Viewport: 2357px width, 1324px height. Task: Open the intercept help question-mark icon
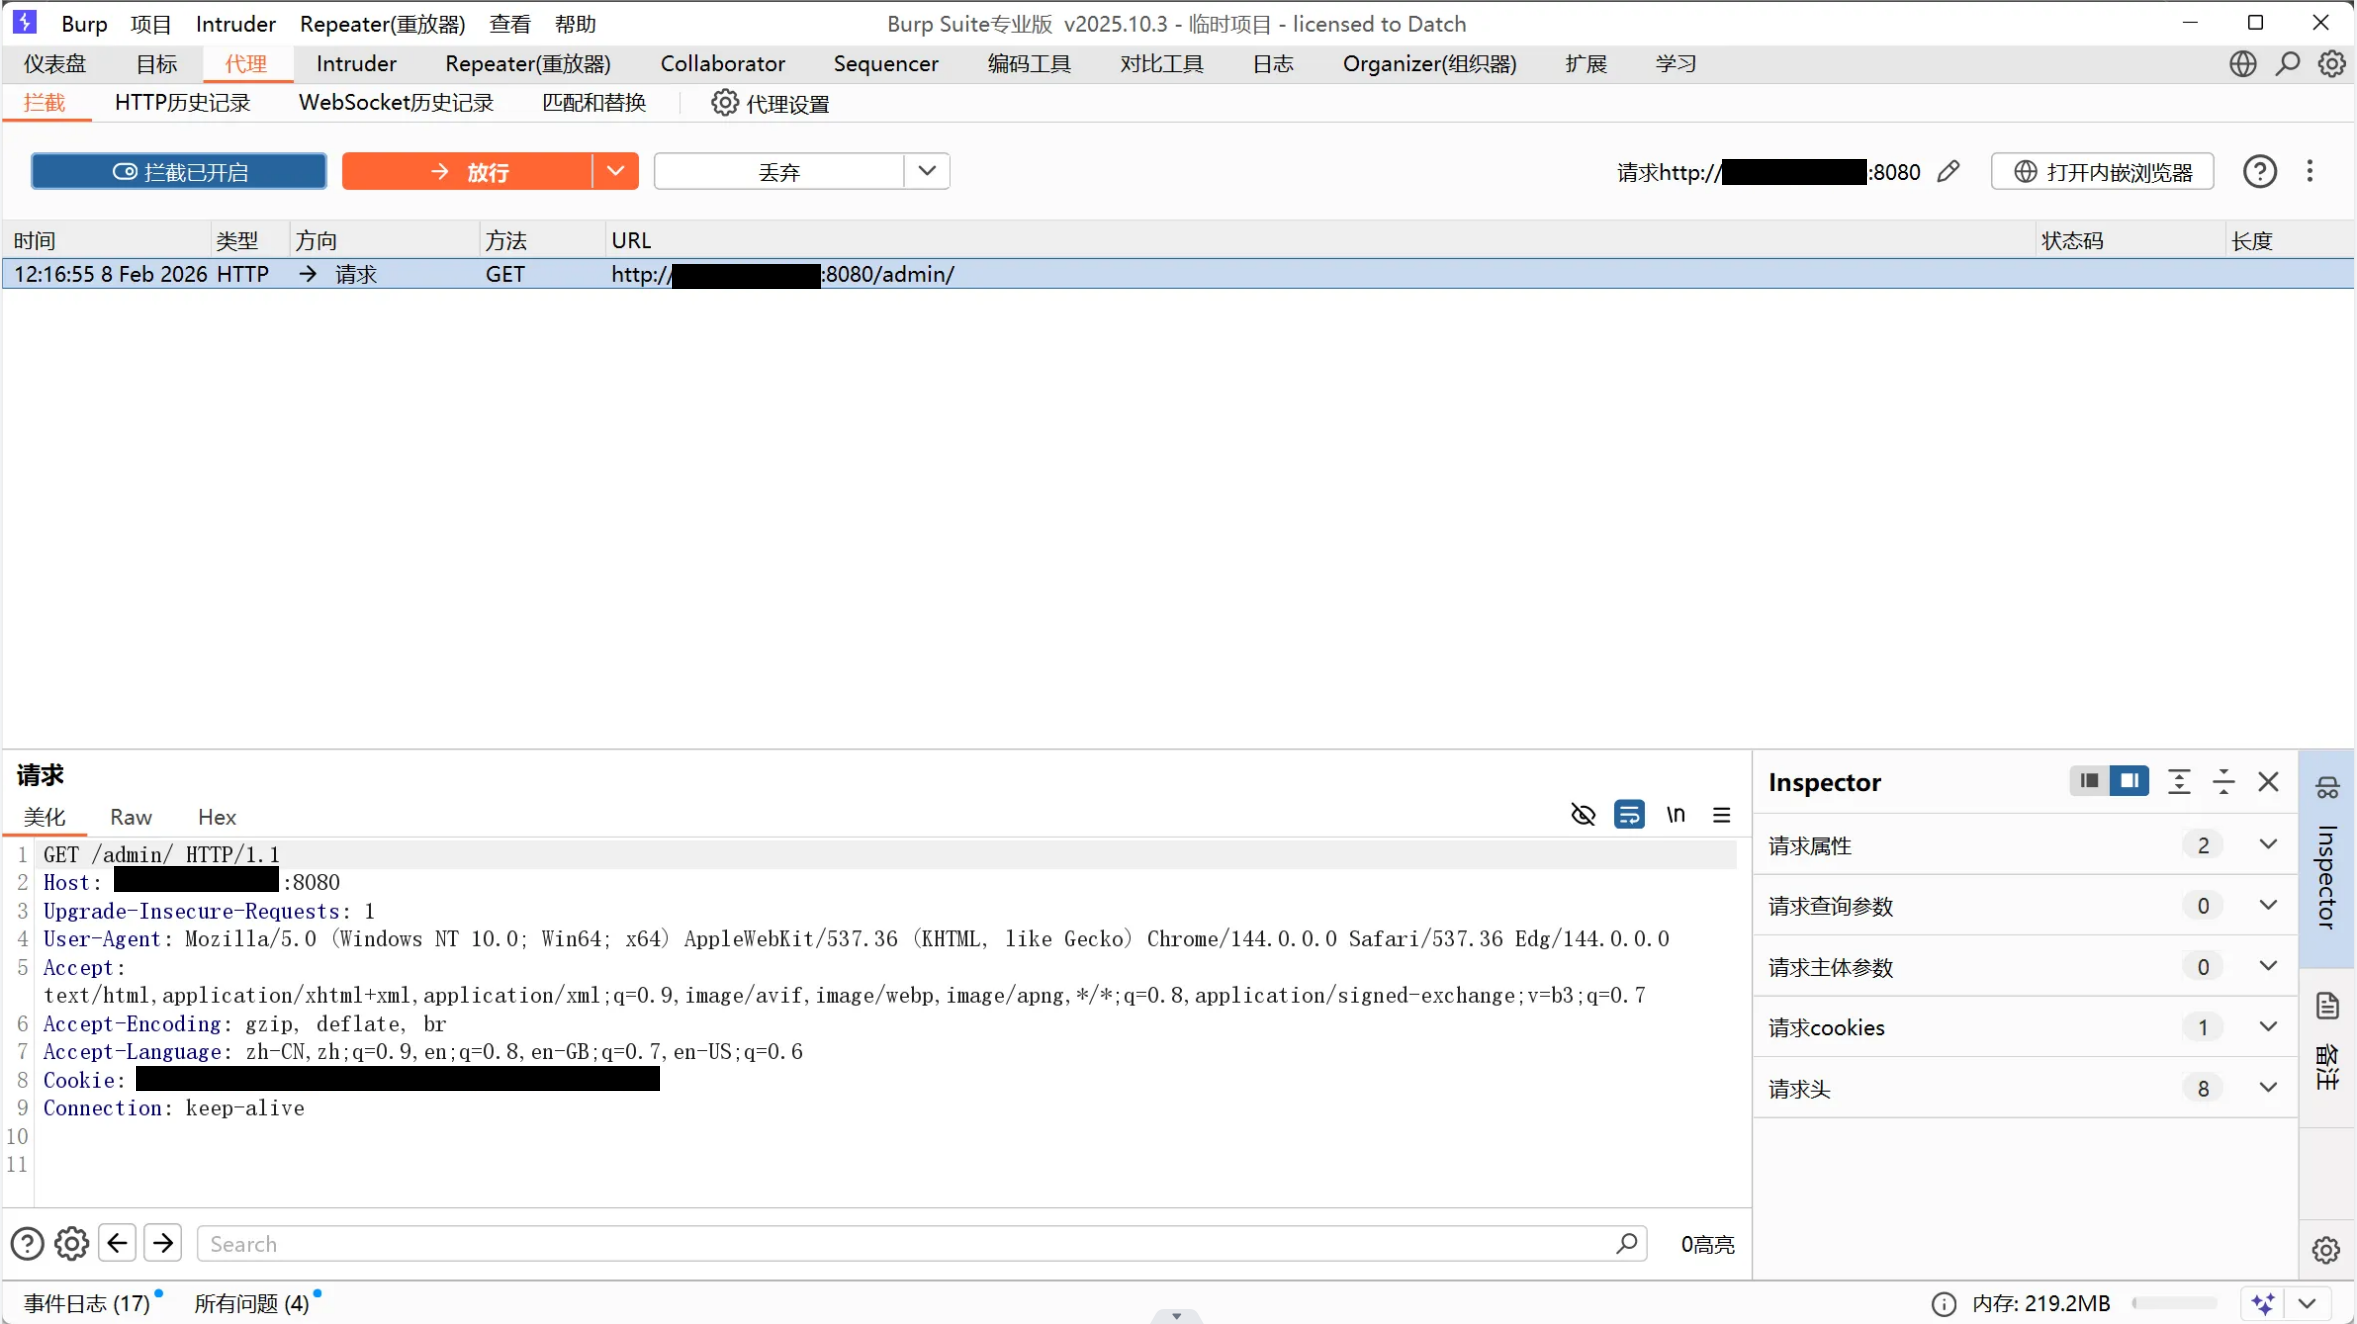2260,172
